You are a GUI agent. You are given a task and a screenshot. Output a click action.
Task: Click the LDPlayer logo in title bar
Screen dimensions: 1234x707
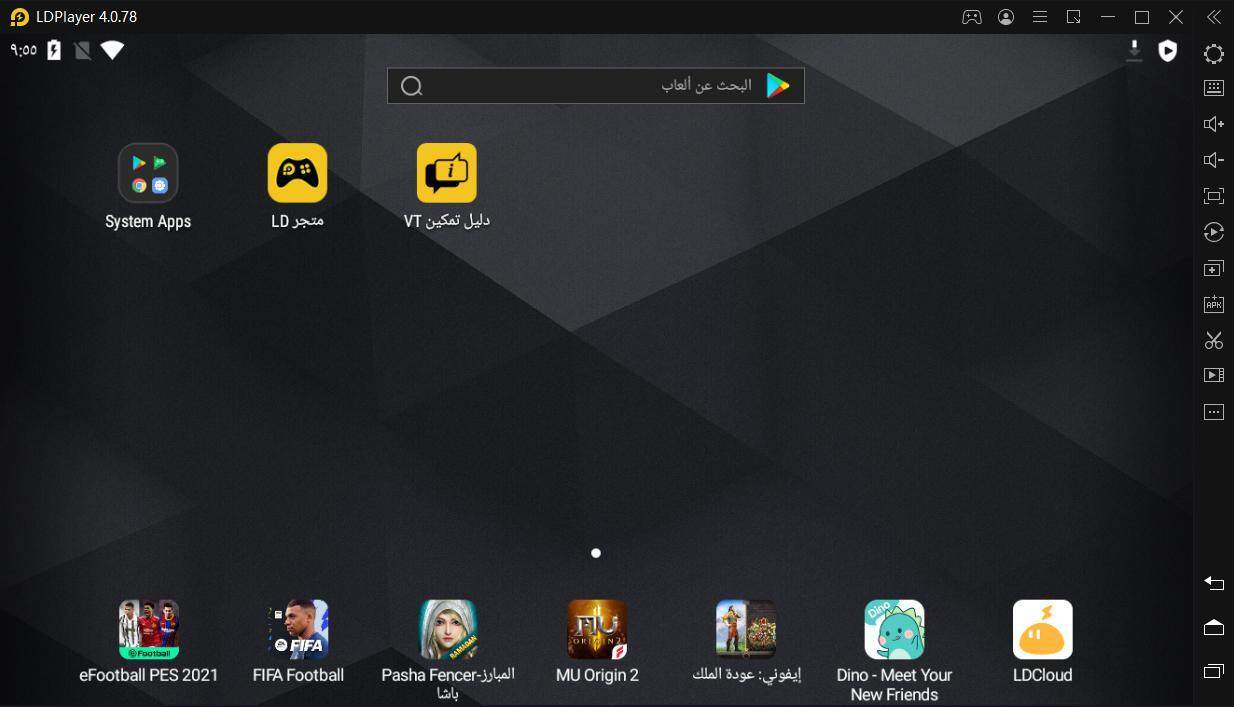coord(19,17)
